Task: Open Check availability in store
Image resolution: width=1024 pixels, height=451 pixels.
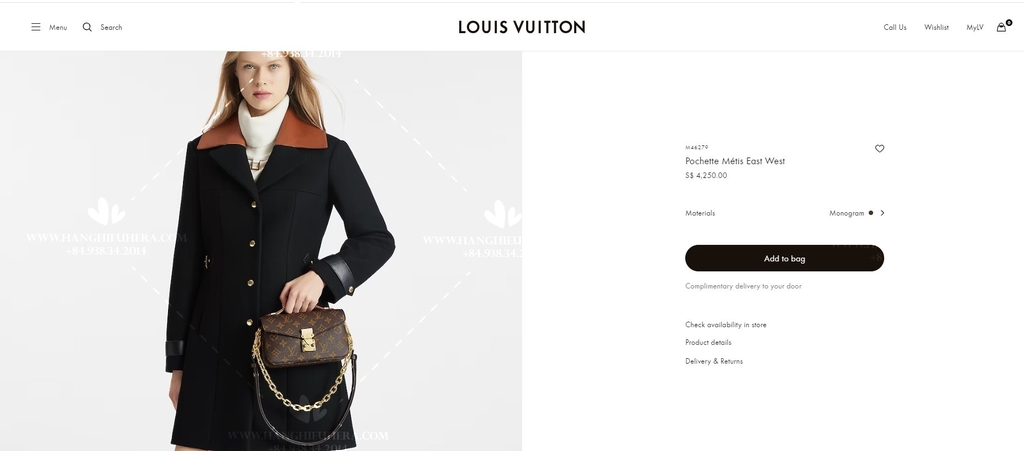Action: coord(726,324)
